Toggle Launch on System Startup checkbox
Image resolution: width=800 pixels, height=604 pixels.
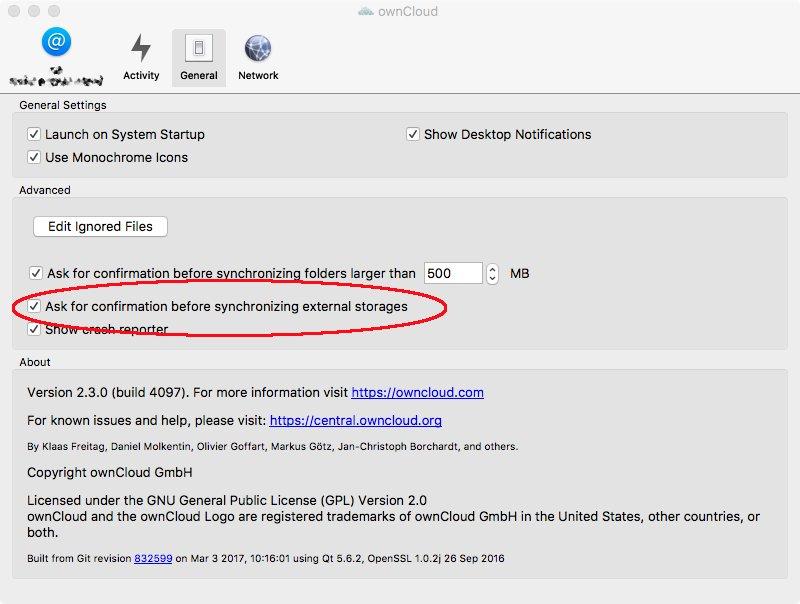34,134
